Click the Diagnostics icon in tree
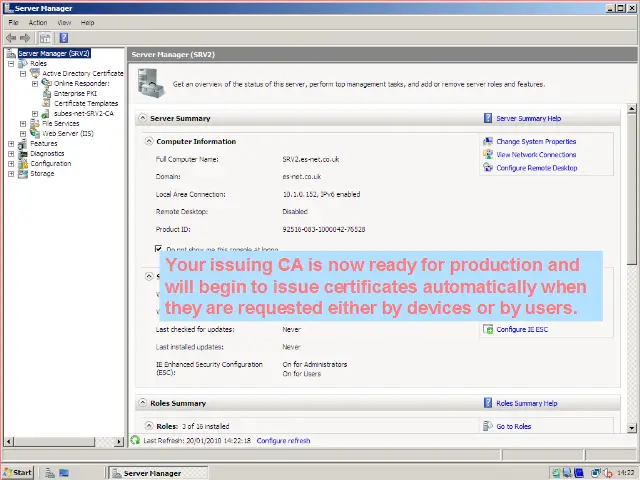This screenshot has height=480, width=640. [x=23, y=153]
